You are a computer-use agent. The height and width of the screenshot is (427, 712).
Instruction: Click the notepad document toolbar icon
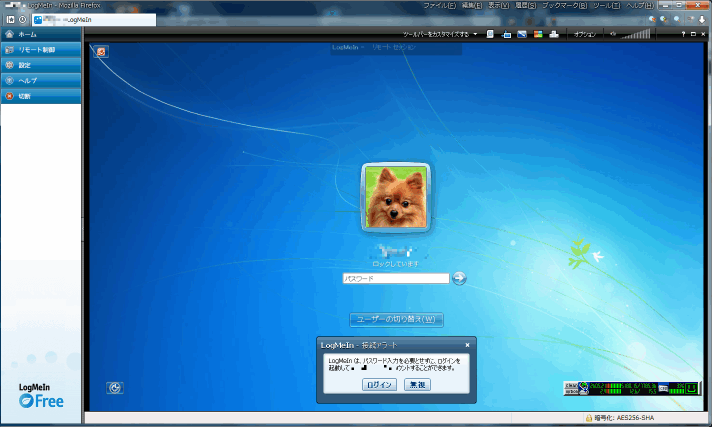tap(490, 34)
